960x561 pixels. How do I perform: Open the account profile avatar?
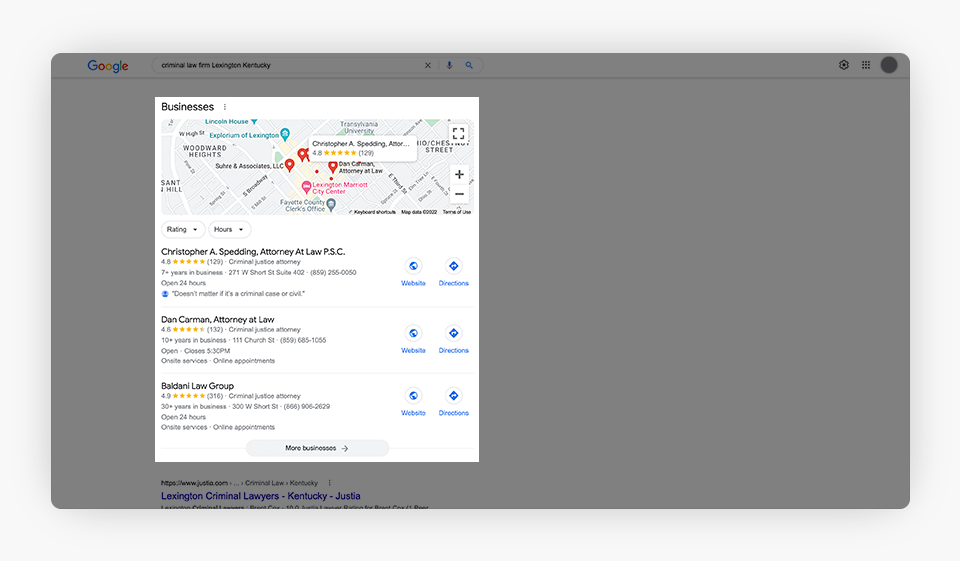tap(889, 65)
